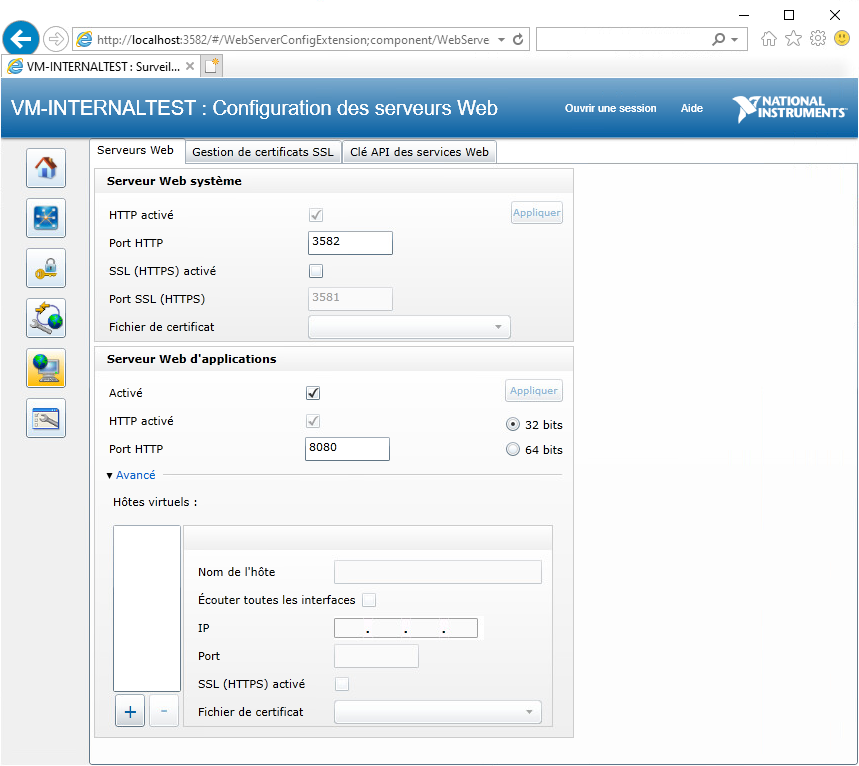The image size is (859, 766).
Task: Select the globe and computer web server icon
Action: [x=46, y=368]
